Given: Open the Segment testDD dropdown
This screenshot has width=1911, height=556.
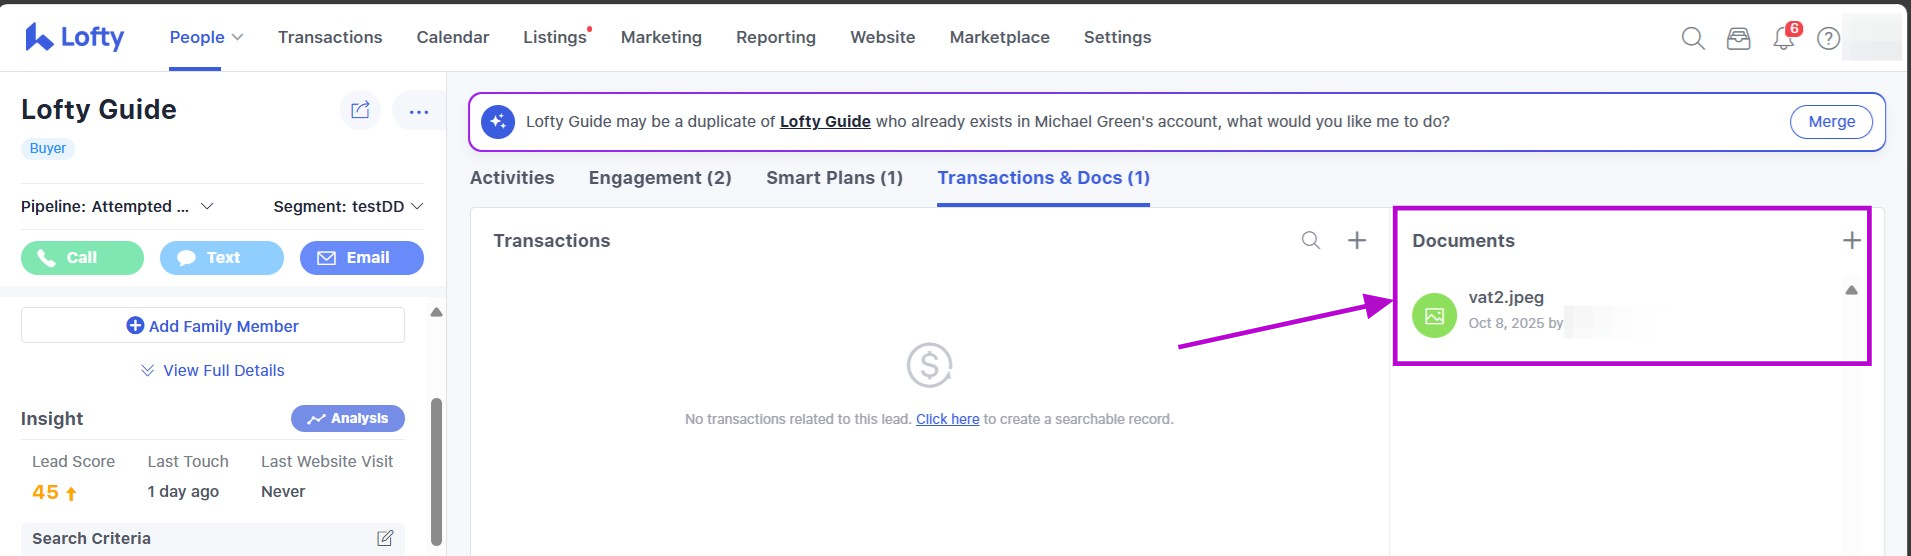Looking at the screenshot, I should (x=417, y=206).
